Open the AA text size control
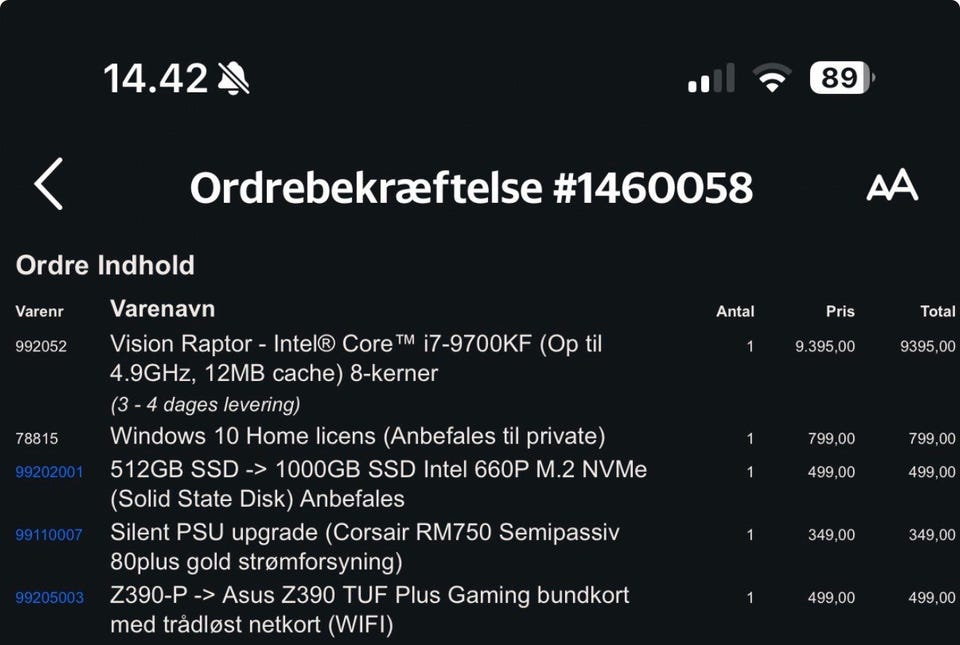 pyautogui.click(x=892, y=185)
